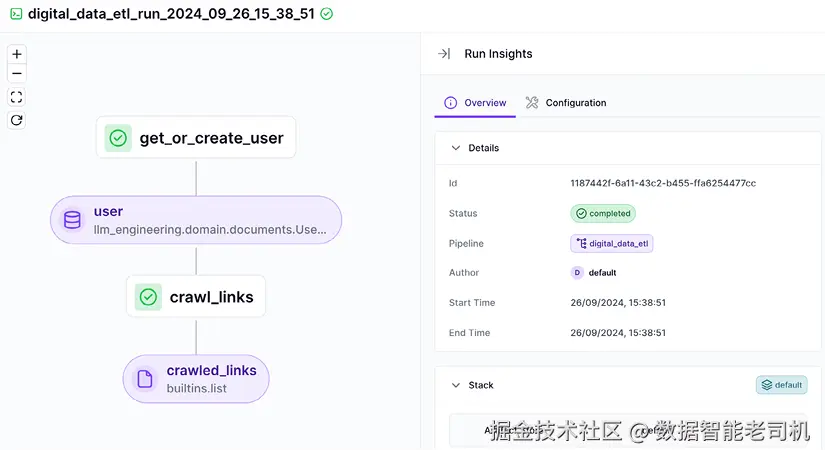Click the Pipeline label
Viewport: 825px width, 458px height.
466,243
